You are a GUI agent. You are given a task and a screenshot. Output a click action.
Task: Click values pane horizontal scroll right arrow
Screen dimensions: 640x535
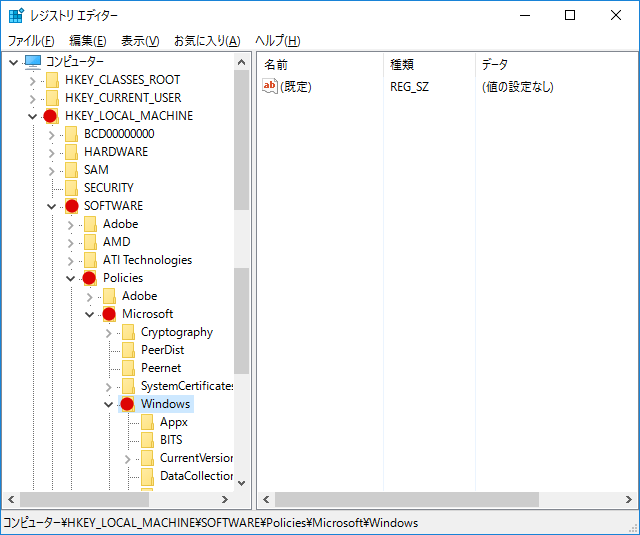pos(629,499)
